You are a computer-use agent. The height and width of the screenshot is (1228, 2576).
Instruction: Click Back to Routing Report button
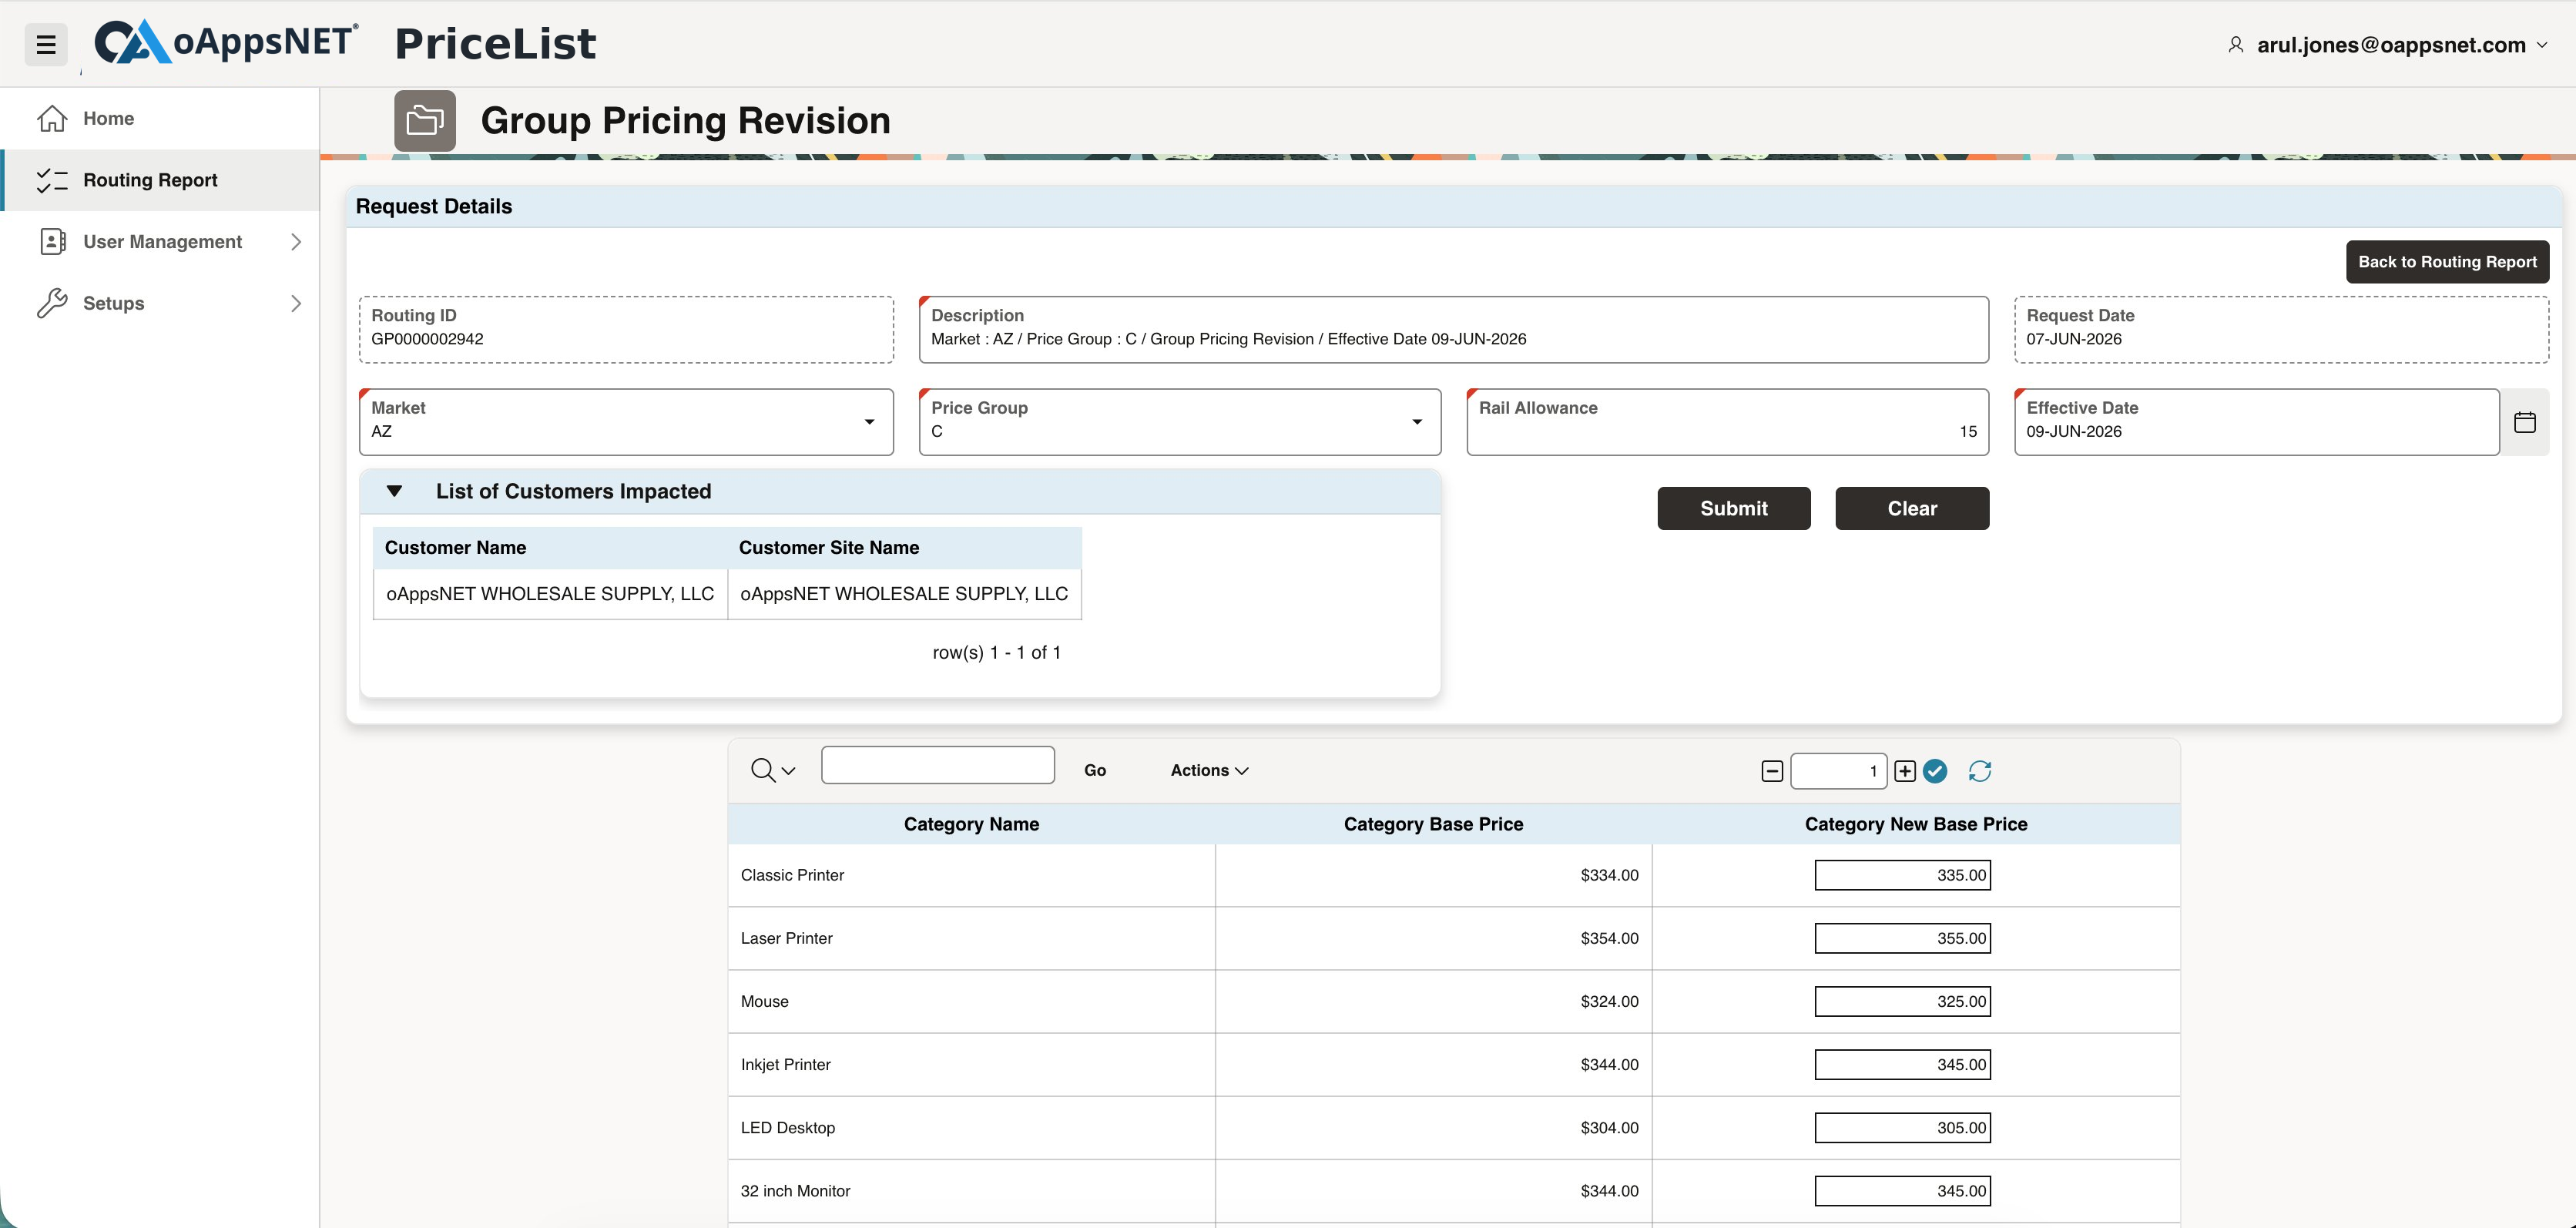(x=2447, y=261)
